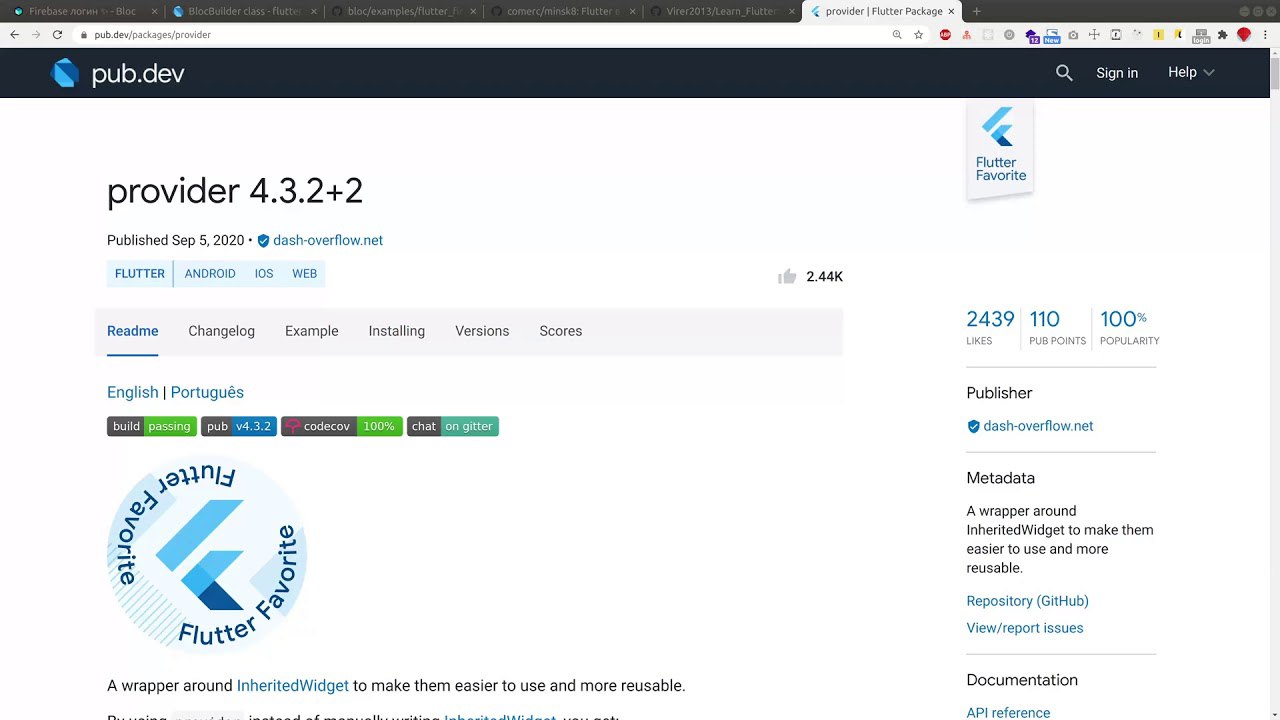Expand the Help dropdown menu

click(x=1191, y=72)
